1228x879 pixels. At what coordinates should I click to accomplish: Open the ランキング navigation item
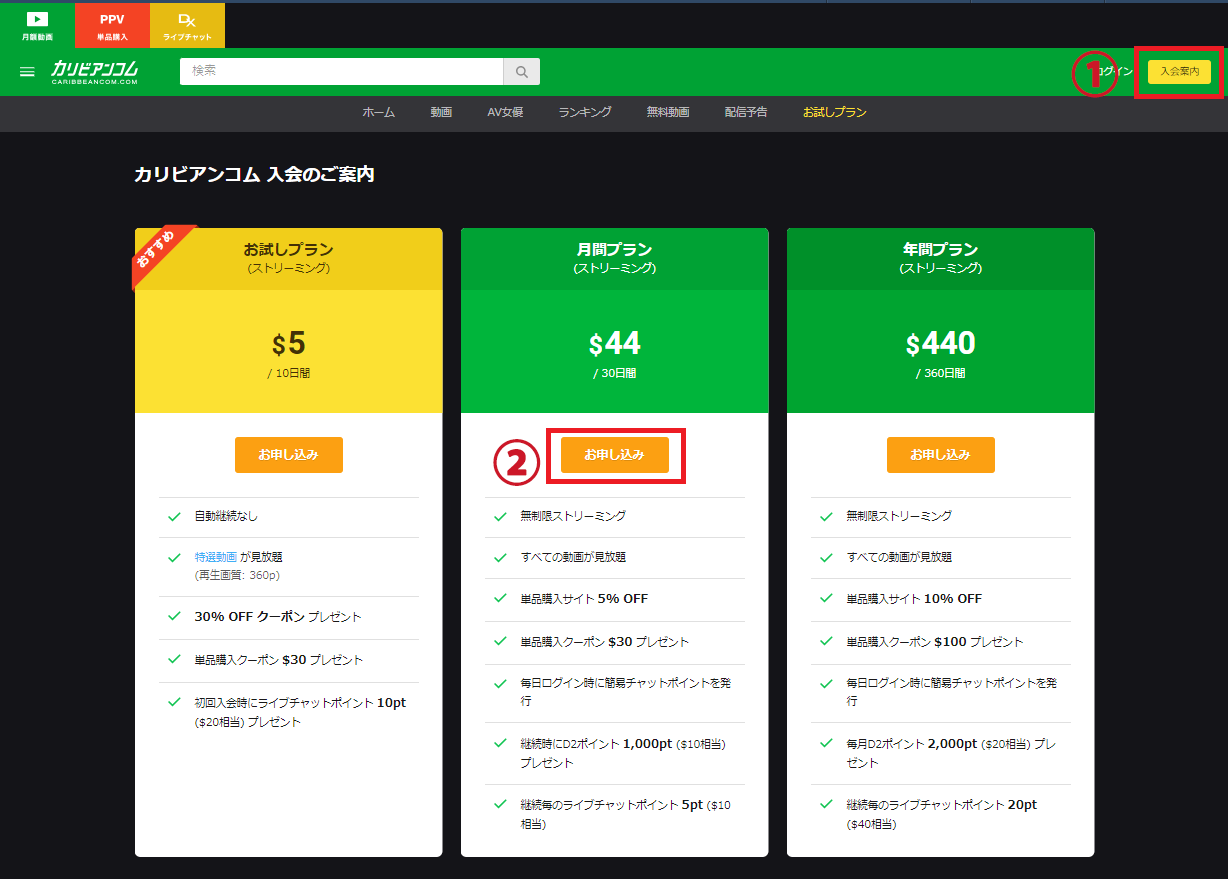585,113
